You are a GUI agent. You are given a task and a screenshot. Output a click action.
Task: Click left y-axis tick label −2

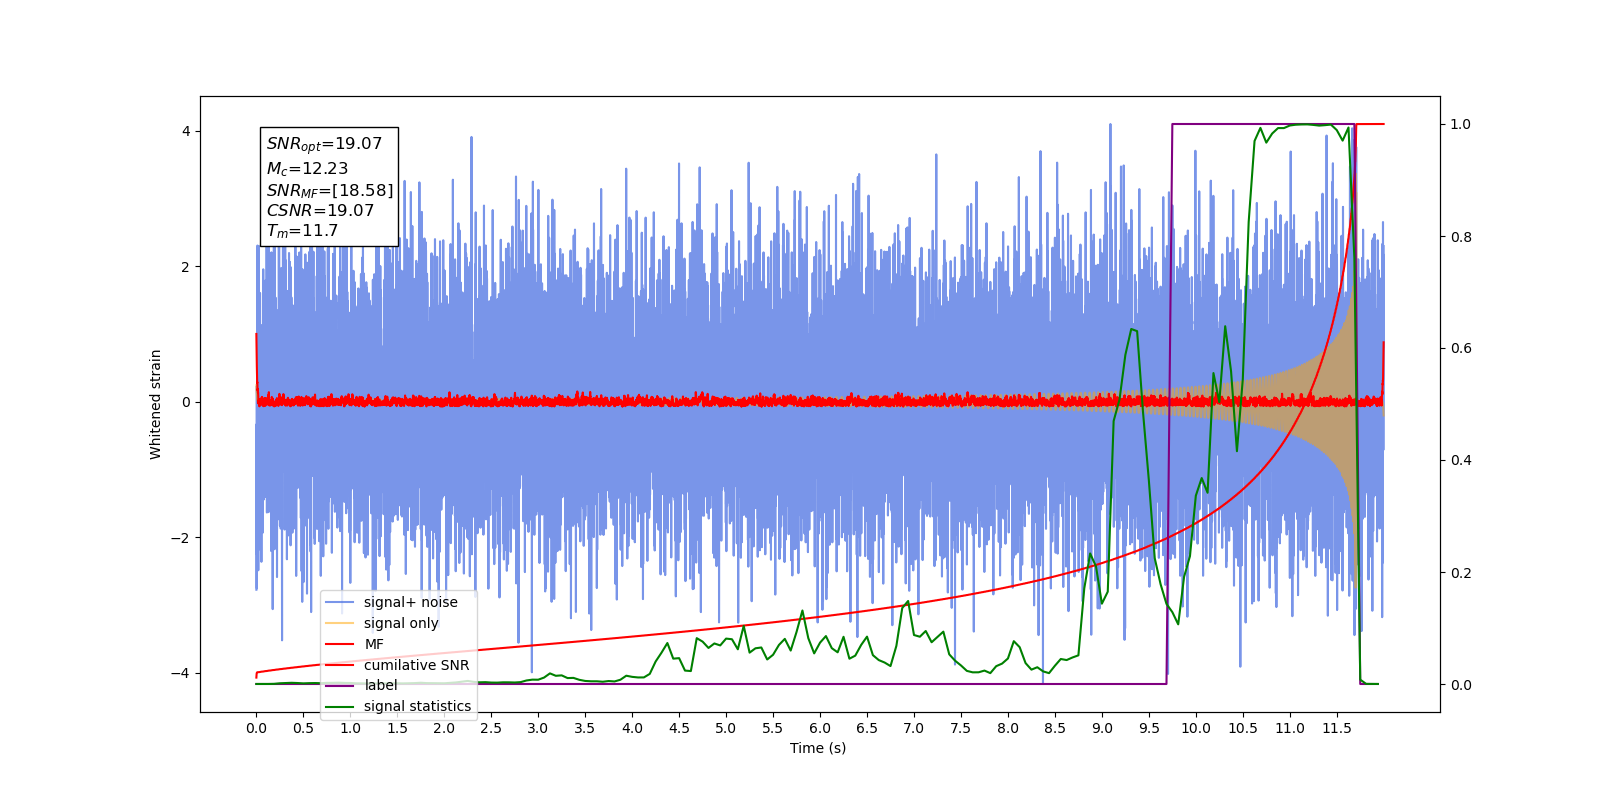coord(180,538)
